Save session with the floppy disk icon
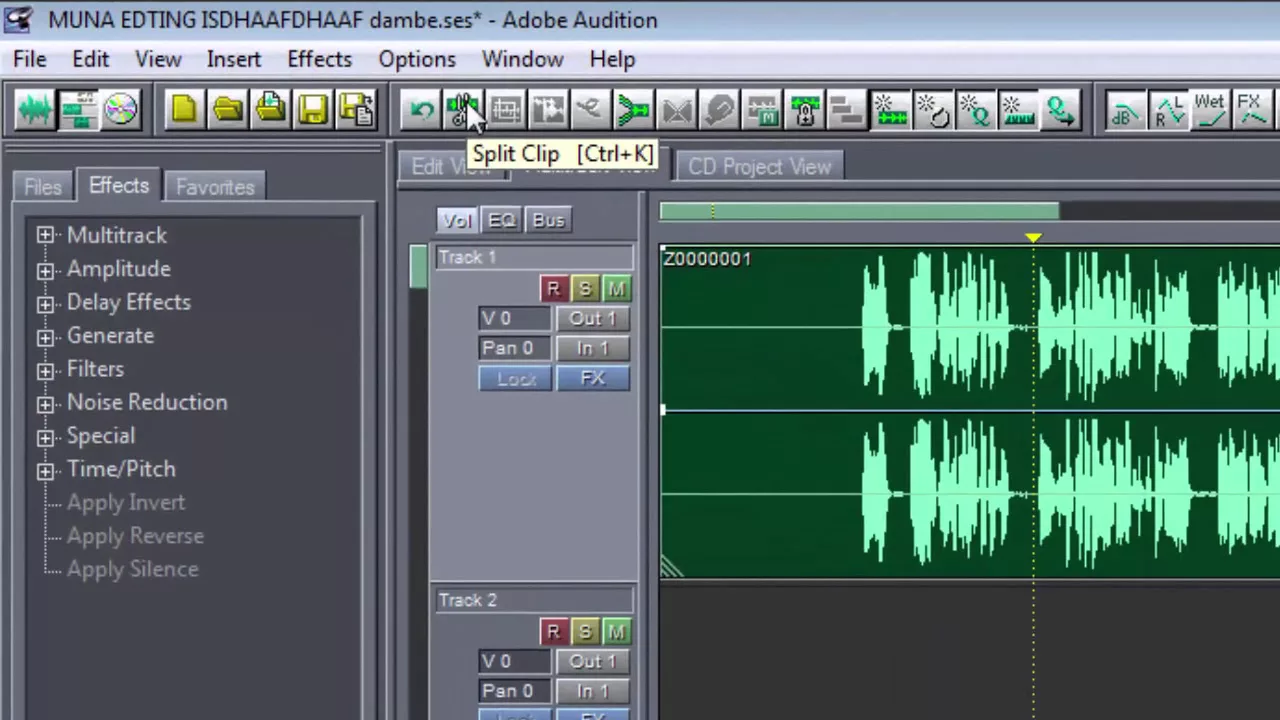Image resolution: width=1280 pixels, height=720 pixels. click(313, 109)
